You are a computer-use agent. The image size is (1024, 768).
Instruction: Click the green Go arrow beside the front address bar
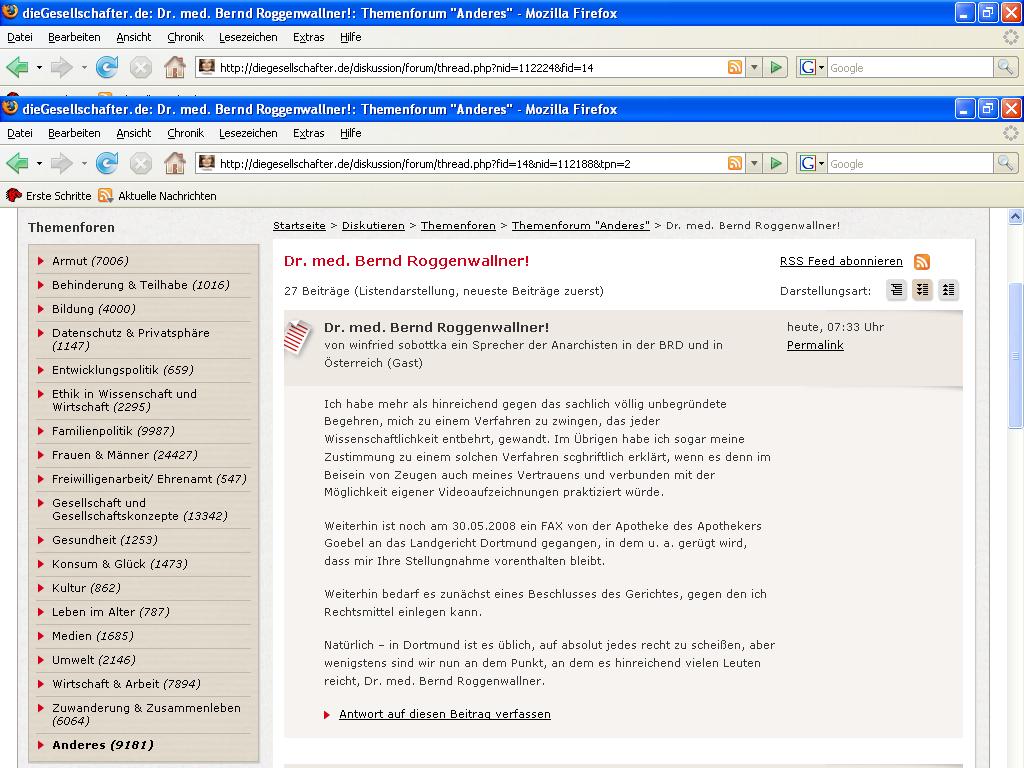(x=776, y=163)
